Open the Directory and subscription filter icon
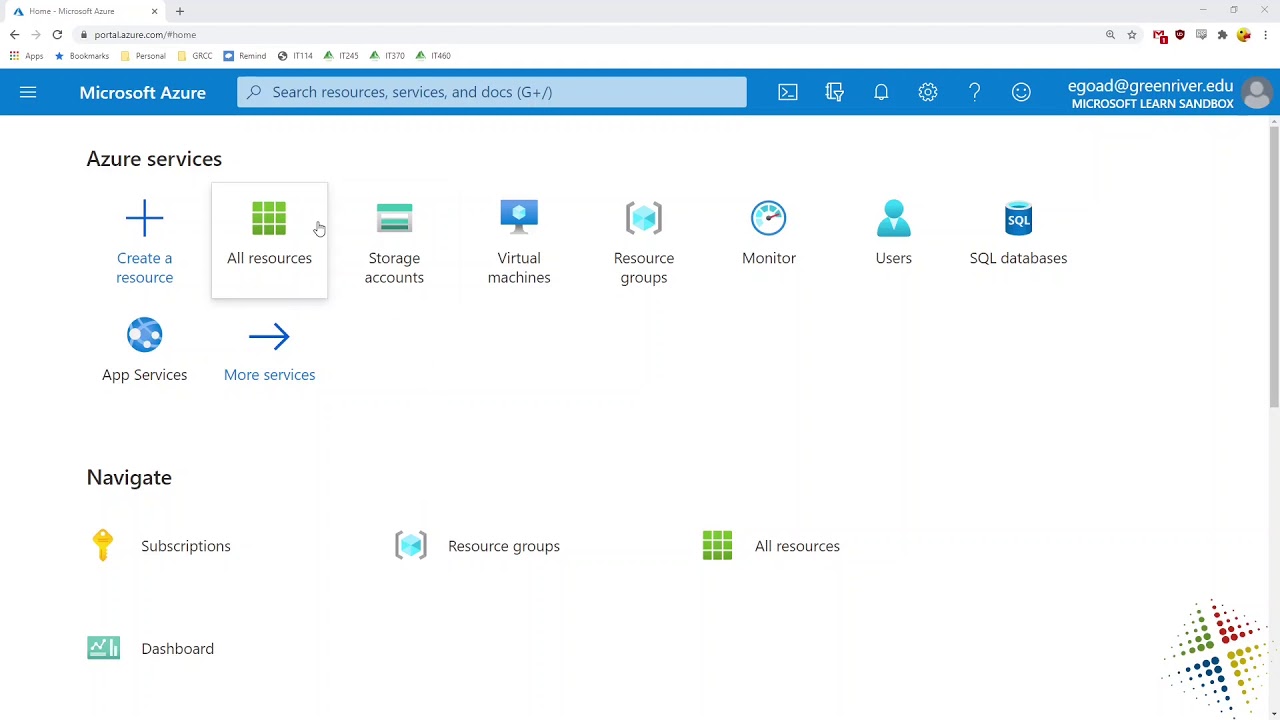 [x=835, y=92]
